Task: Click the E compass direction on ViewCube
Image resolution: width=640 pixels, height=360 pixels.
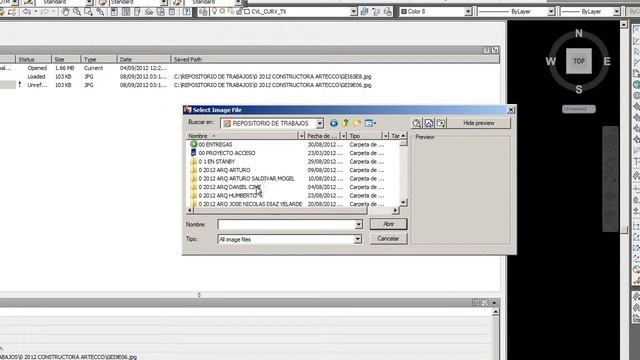Action: (607, 61)
